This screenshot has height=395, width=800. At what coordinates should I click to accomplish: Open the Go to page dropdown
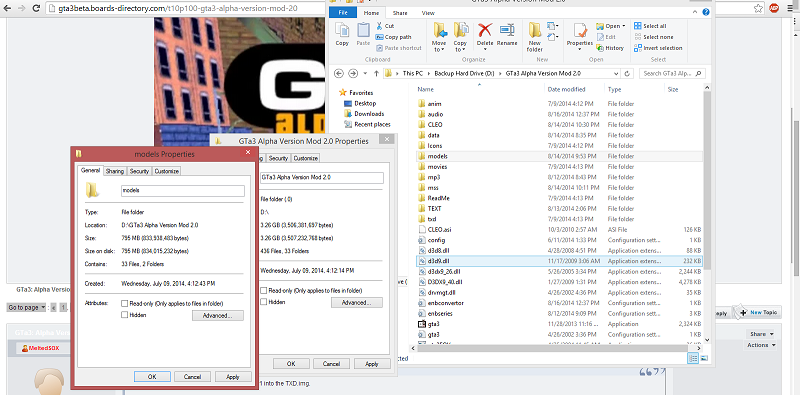point(27,308)
